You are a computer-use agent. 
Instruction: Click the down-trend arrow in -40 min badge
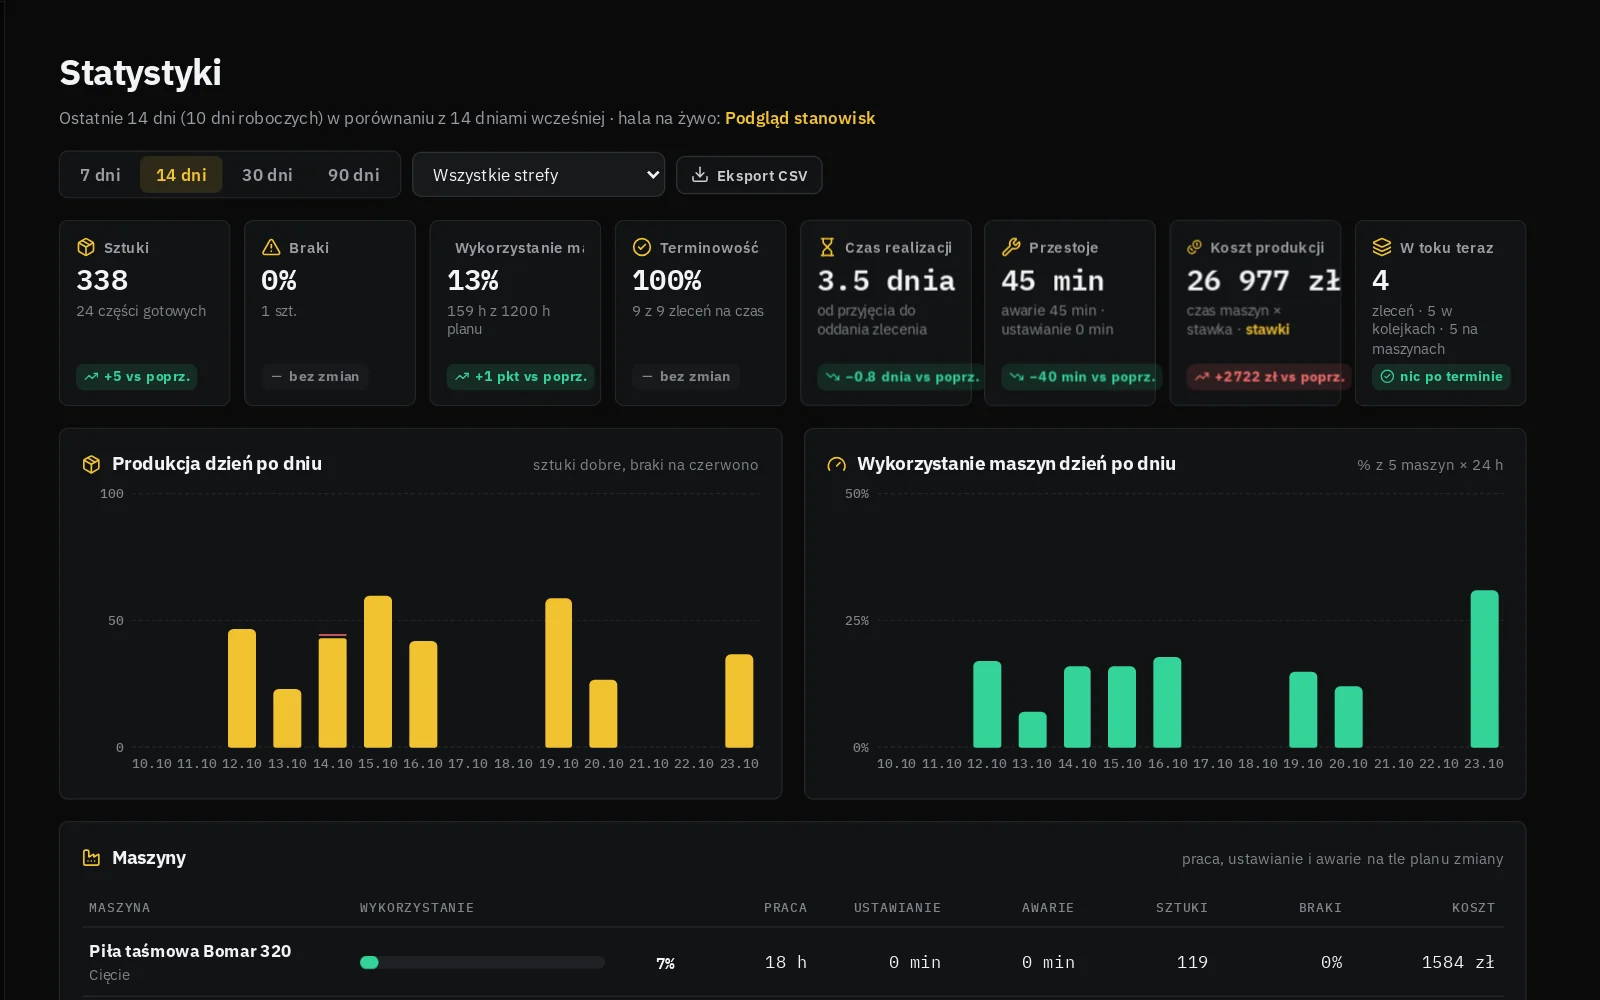[x=1017, y=377]
